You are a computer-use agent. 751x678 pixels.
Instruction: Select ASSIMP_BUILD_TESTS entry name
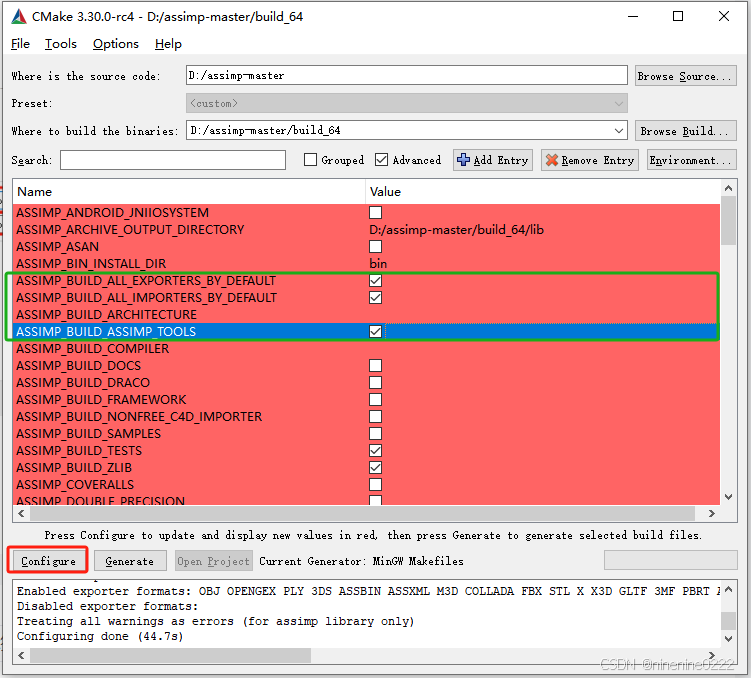coord(79,451)
